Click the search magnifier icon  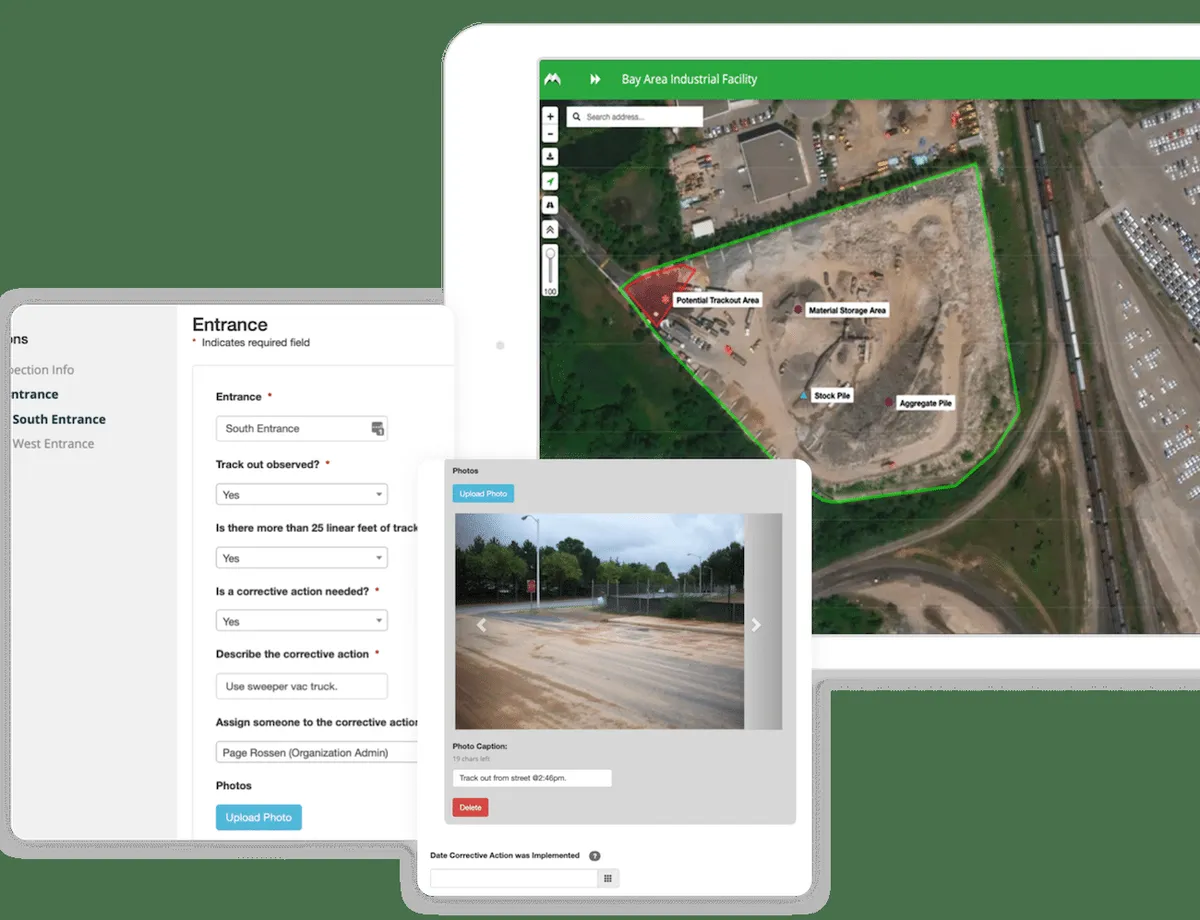[x=576, y=117]
